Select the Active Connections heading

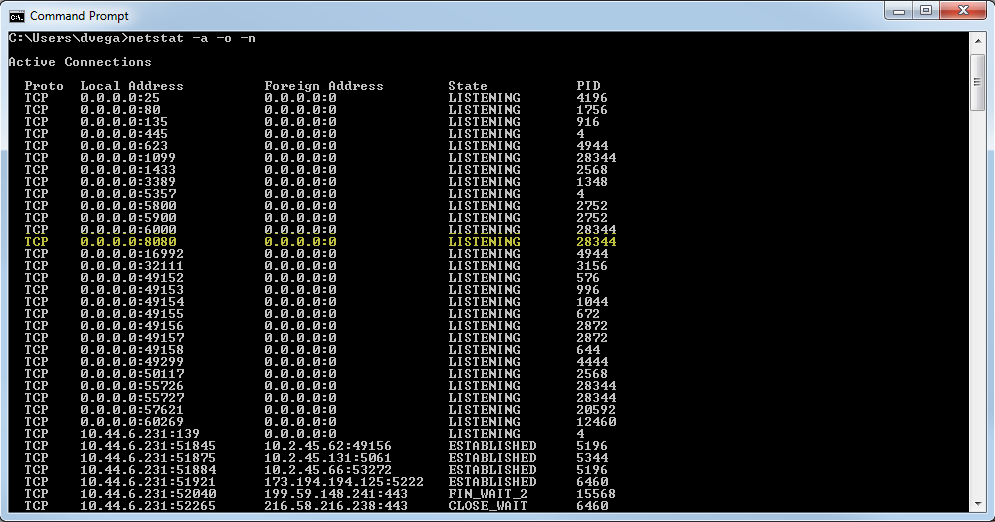[x=80, y=62]
